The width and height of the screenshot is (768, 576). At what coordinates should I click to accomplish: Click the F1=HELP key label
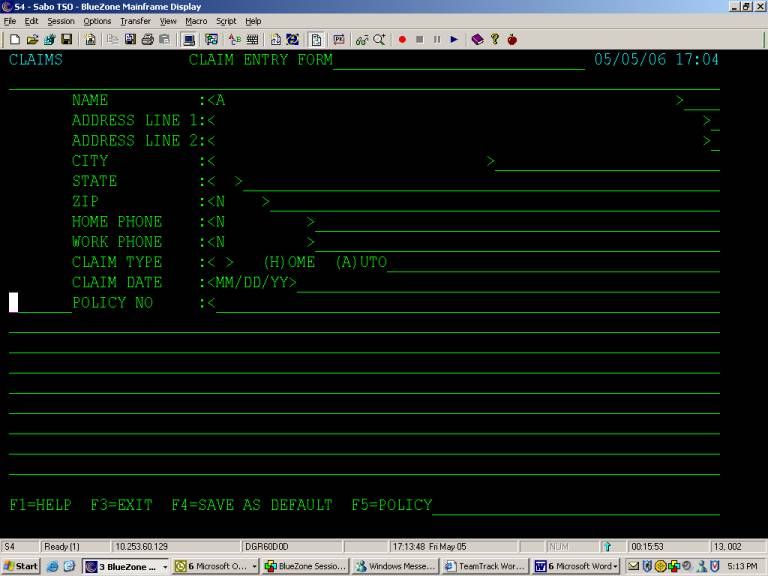(x=41, y=505)
